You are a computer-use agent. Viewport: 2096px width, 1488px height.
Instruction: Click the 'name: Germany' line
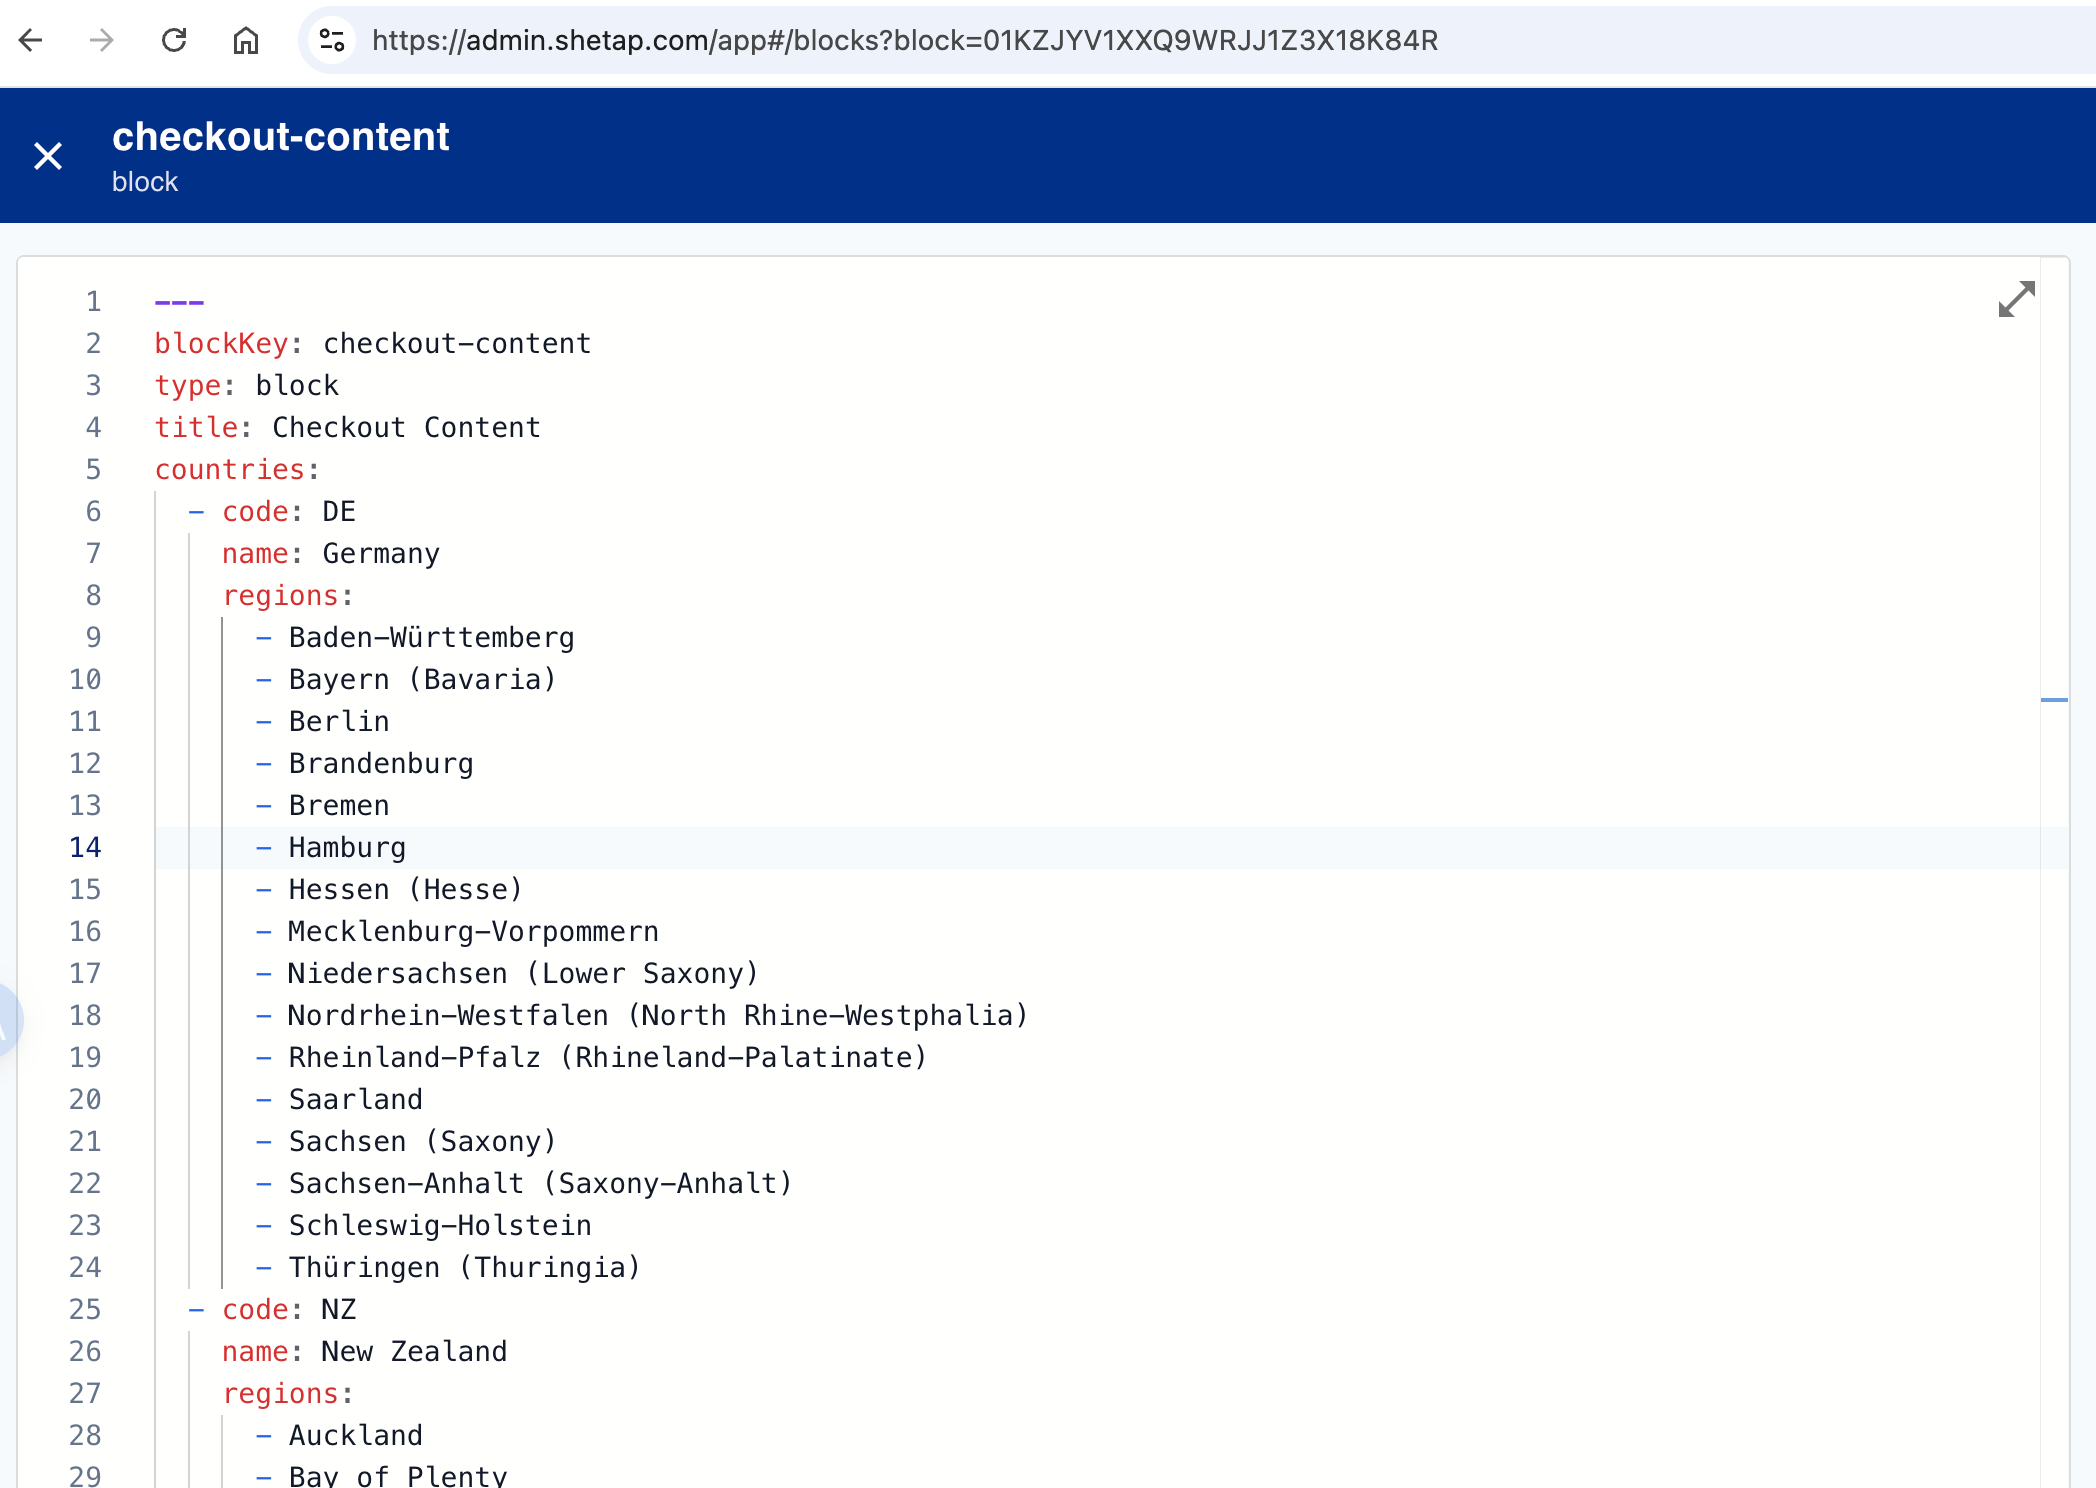click(x=331, y=553)
